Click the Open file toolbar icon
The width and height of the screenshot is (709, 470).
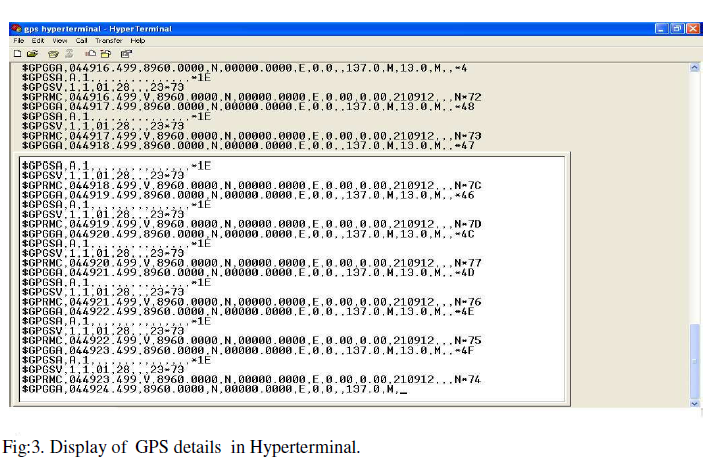(32, 54)
